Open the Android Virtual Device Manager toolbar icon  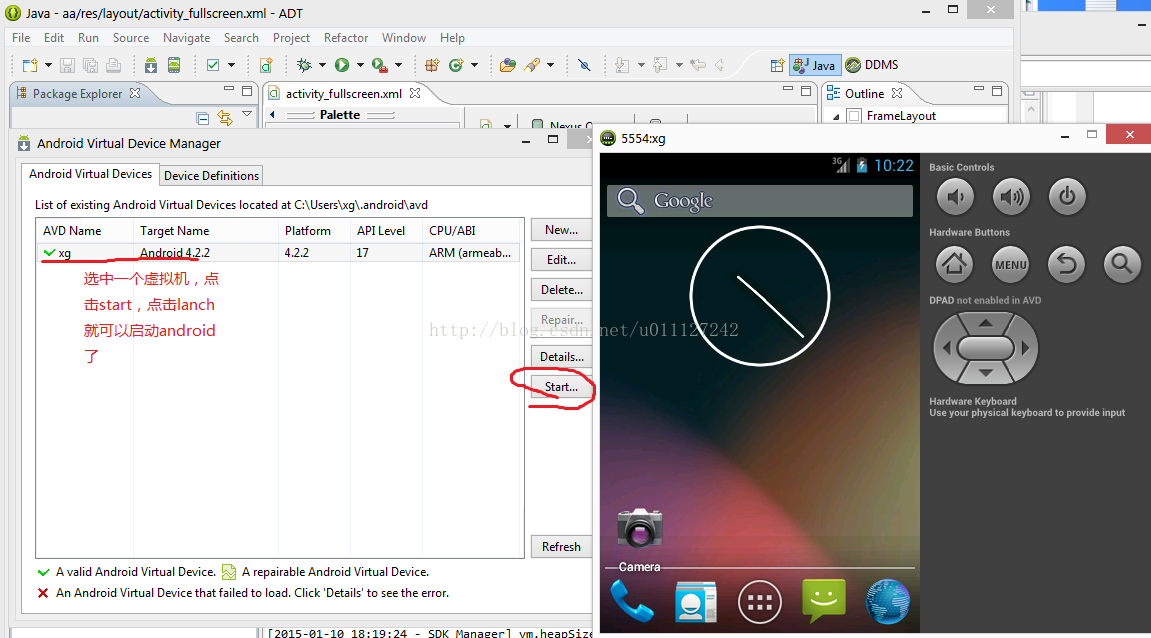coord(174,65)
